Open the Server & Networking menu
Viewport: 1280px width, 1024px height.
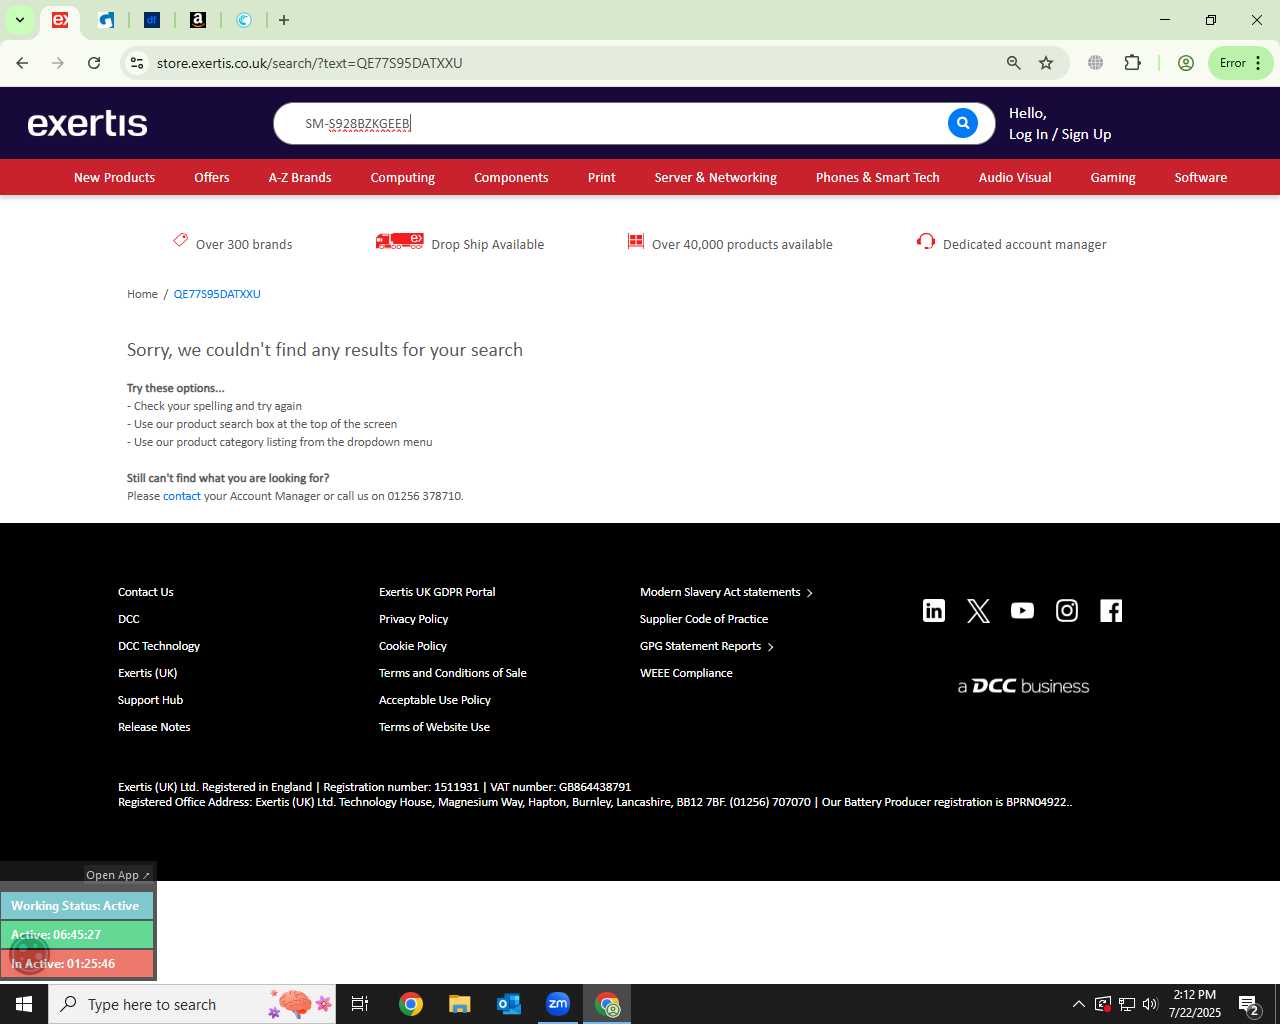[716, 177]
